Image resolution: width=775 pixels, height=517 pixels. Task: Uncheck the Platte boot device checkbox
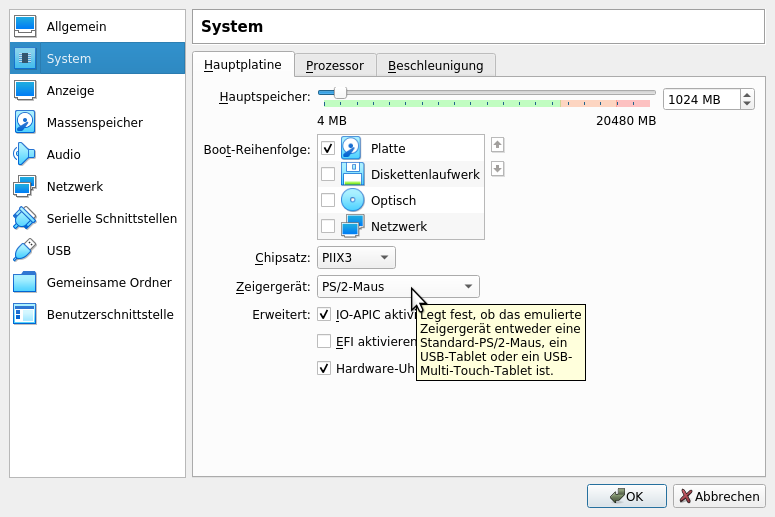[328, 148]
